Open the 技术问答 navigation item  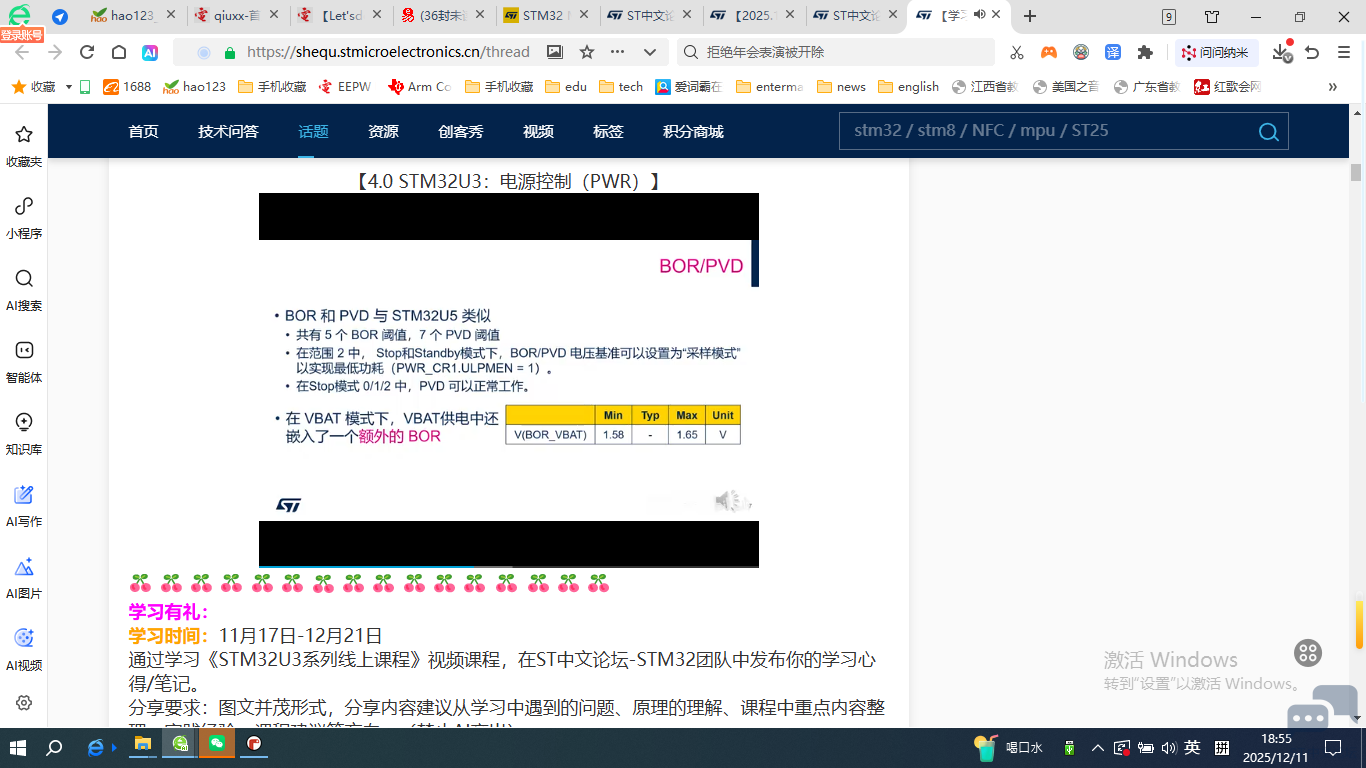(228, 131)
